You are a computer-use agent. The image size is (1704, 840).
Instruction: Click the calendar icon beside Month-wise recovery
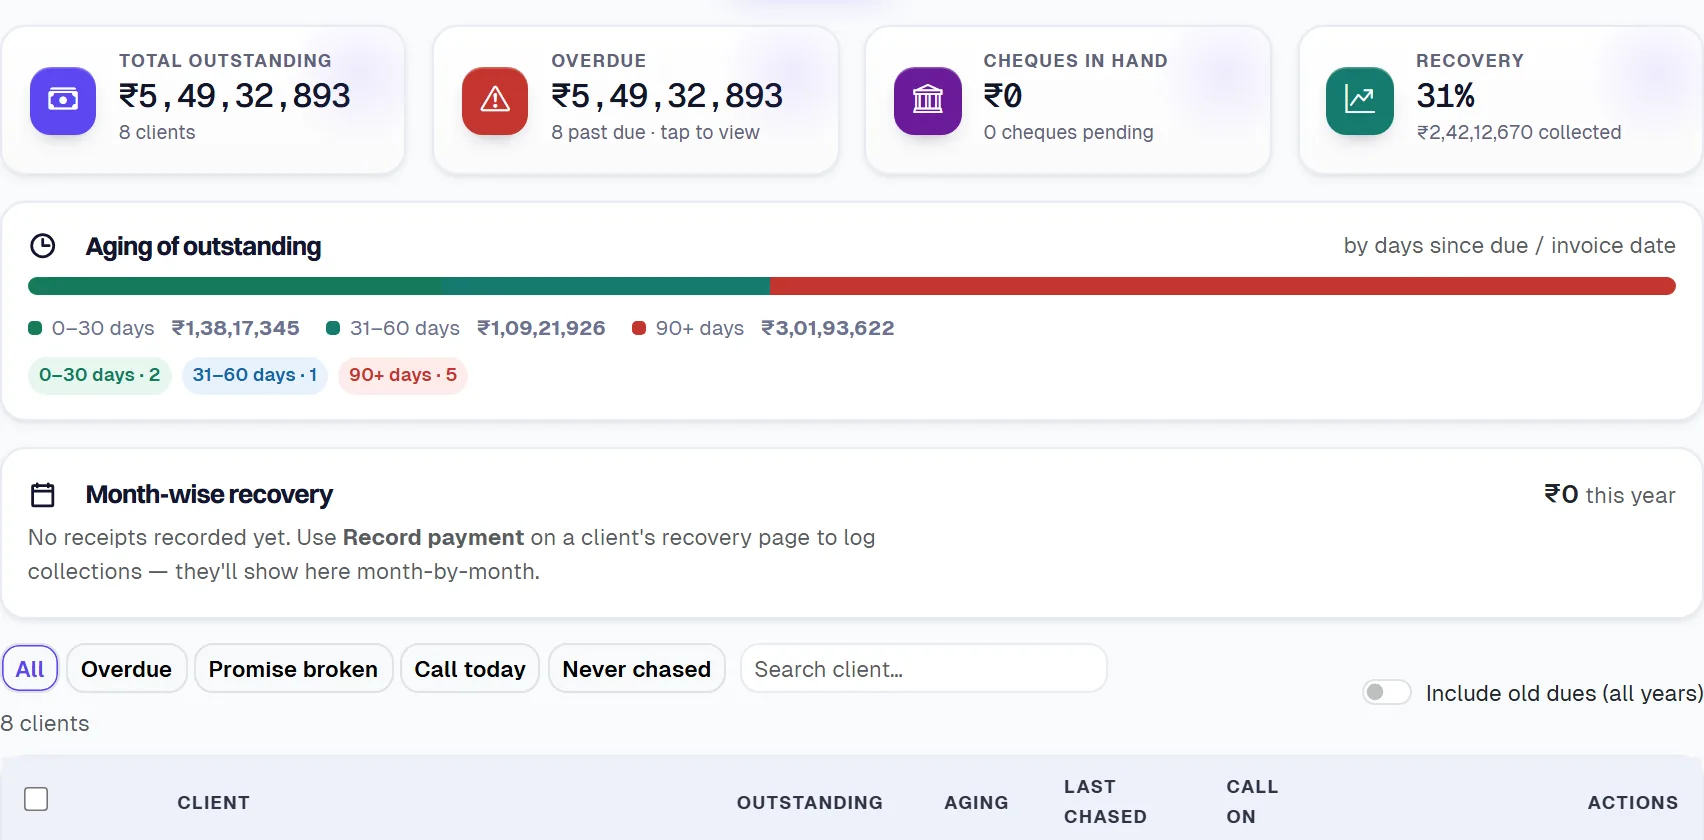point(43,494)
